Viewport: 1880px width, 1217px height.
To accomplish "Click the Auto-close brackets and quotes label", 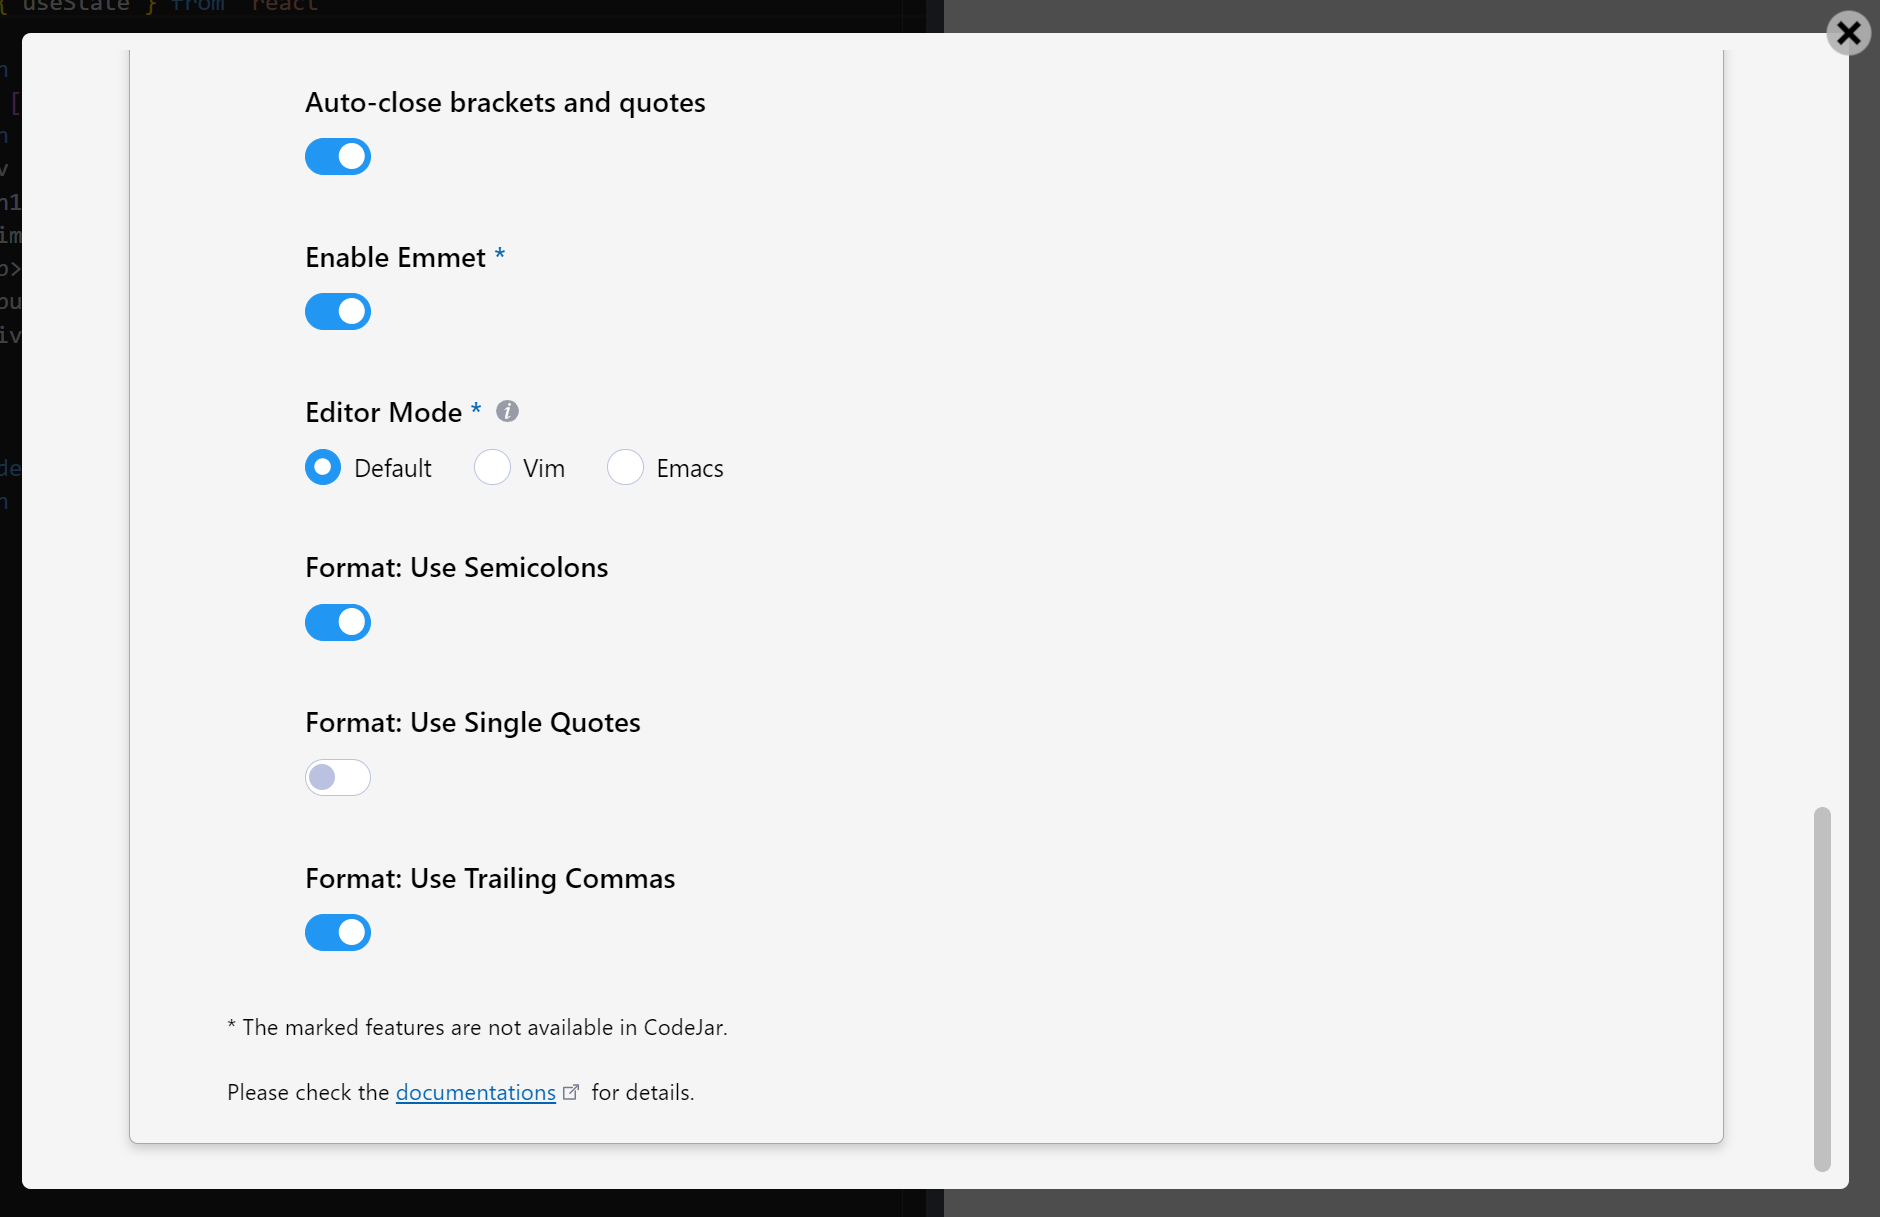I will point(505,101).
